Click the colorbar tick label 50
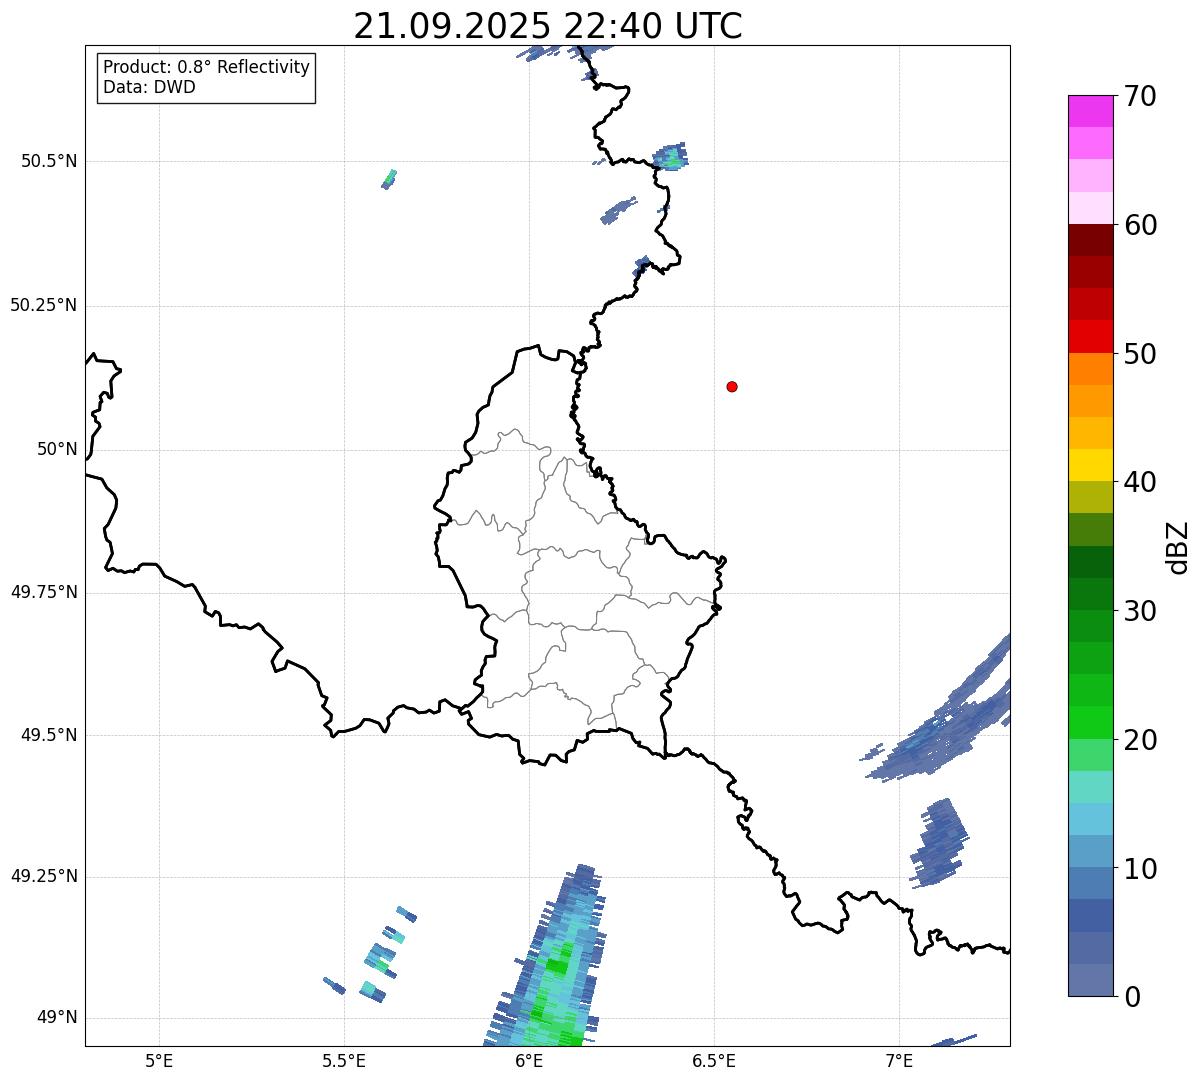 pos(1141,354)
